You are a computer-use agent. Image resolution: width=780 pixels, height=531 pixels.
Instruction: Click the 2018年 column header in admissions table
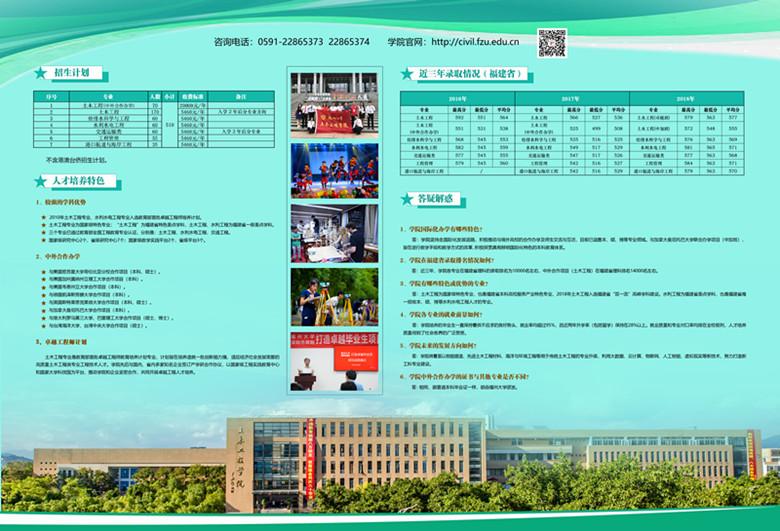pos(685,99)
